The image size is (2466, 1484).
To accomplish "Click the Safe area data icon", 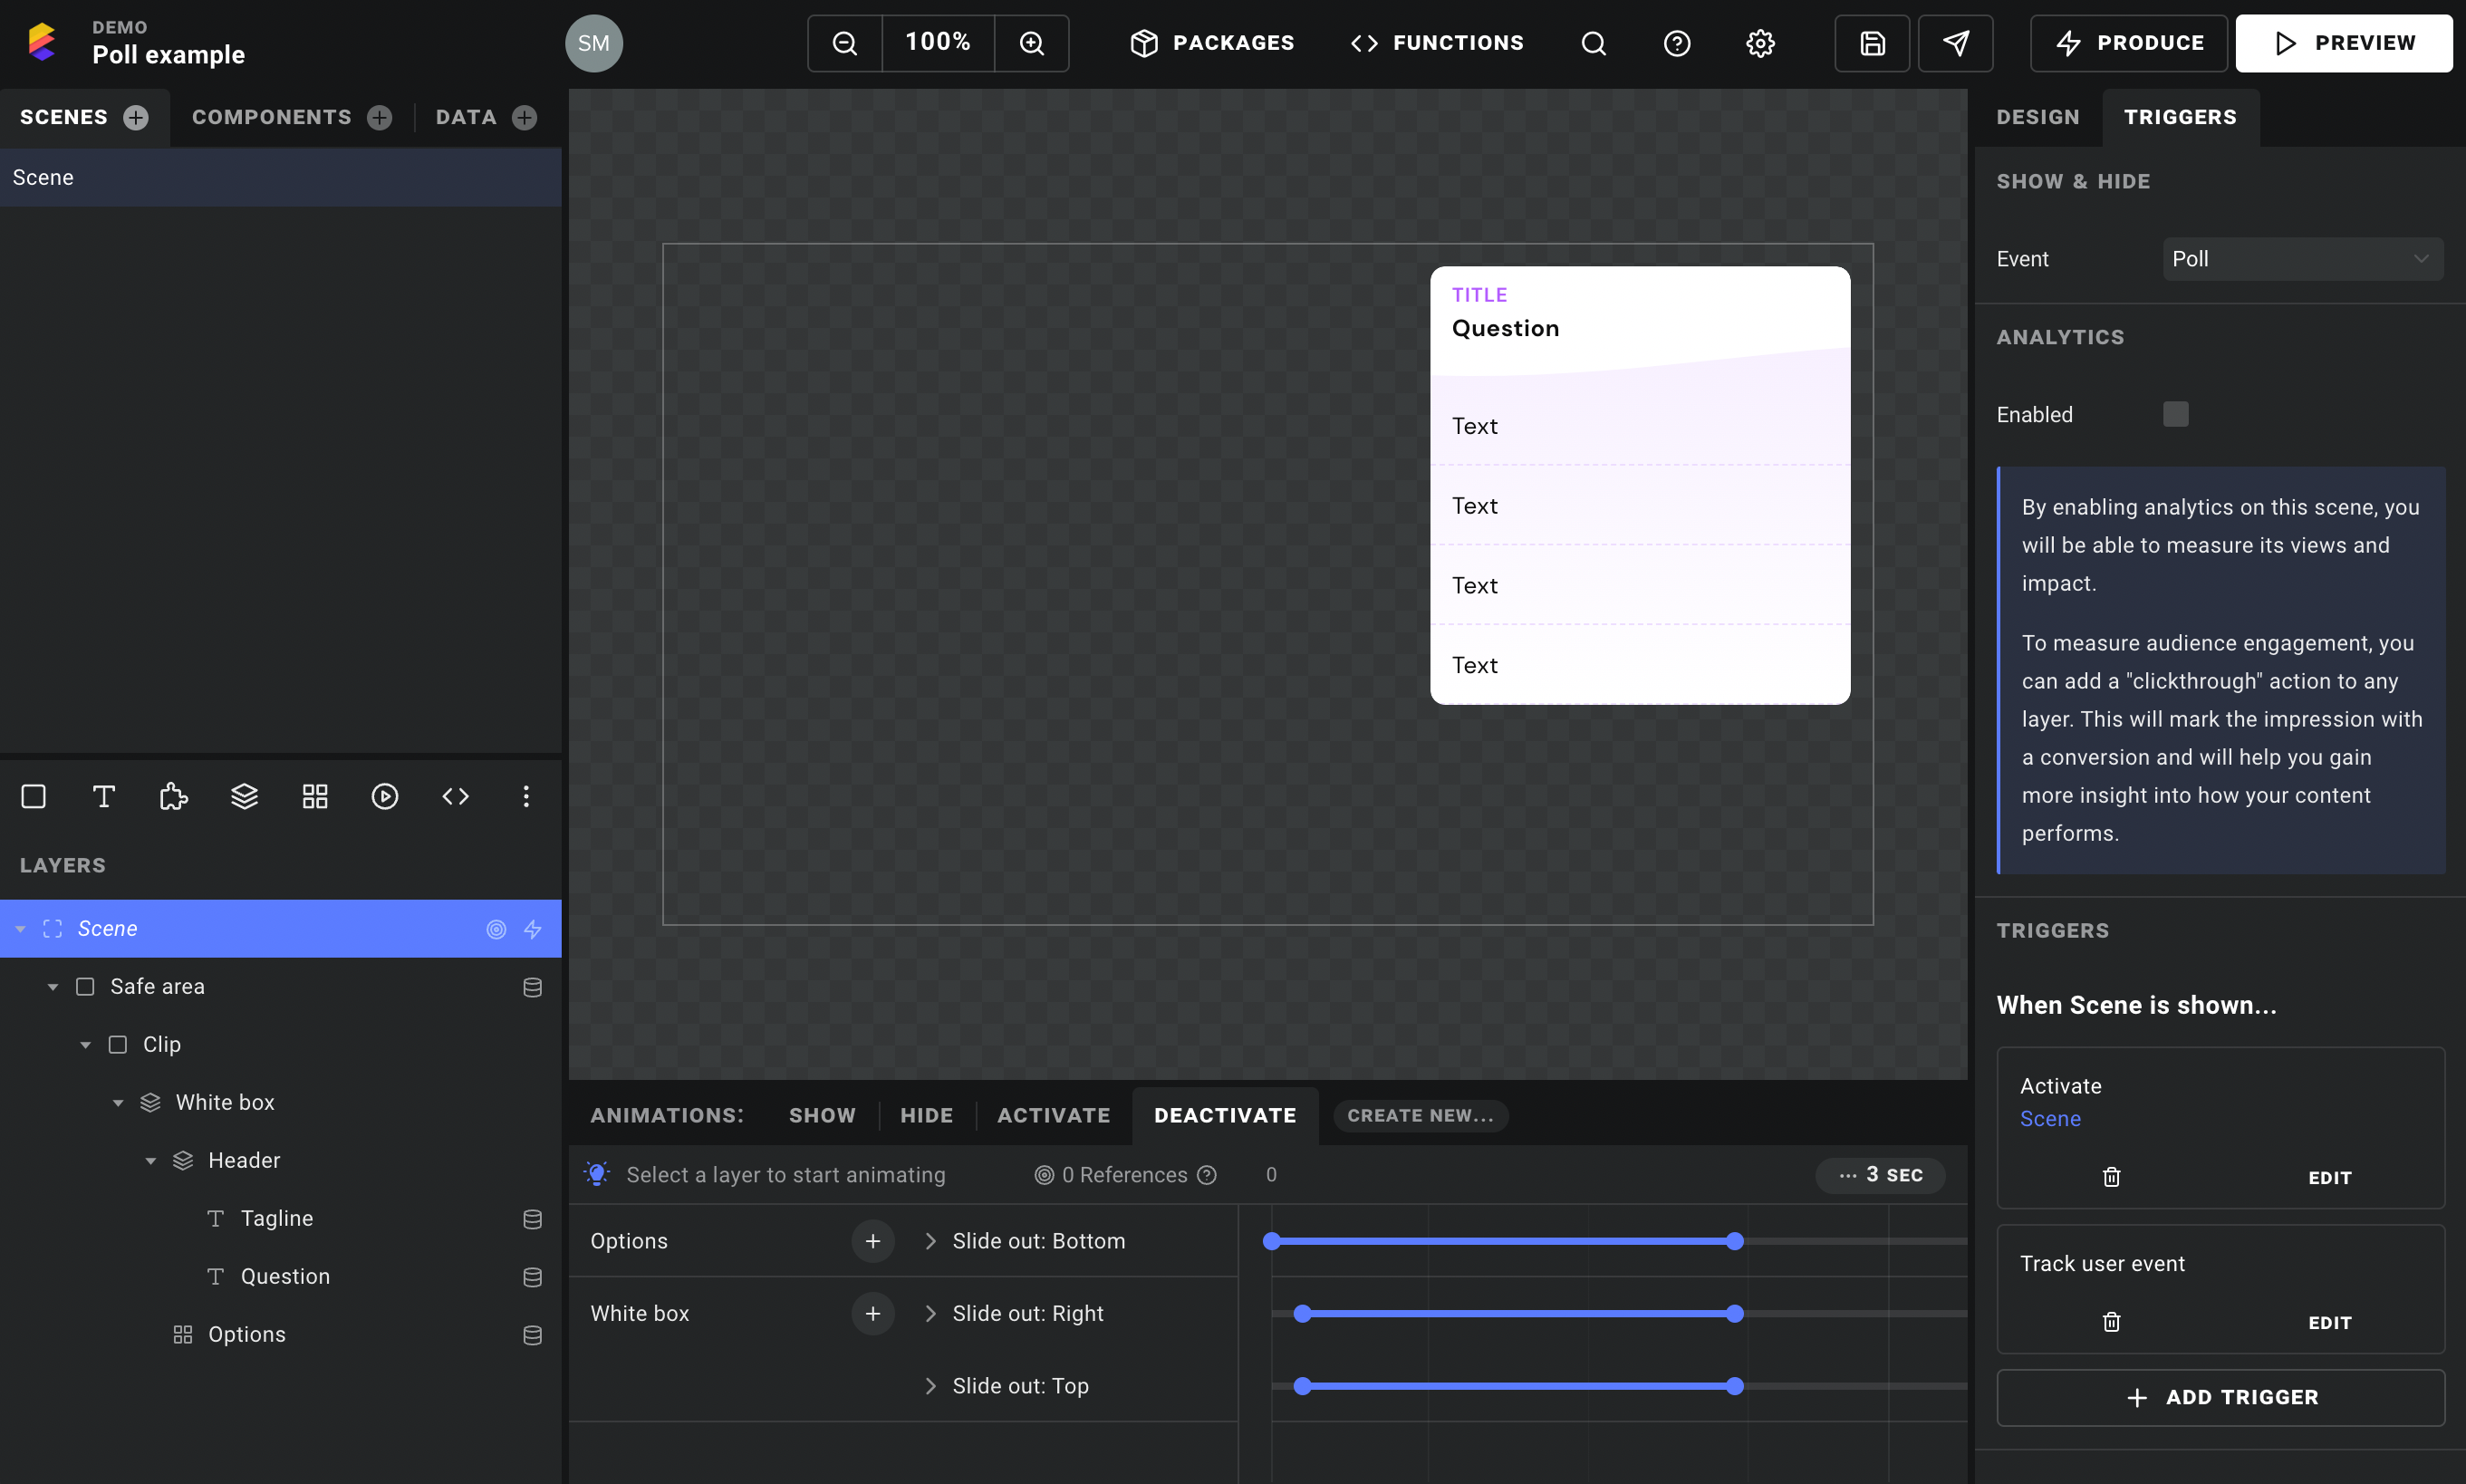I will coord(533,987).
